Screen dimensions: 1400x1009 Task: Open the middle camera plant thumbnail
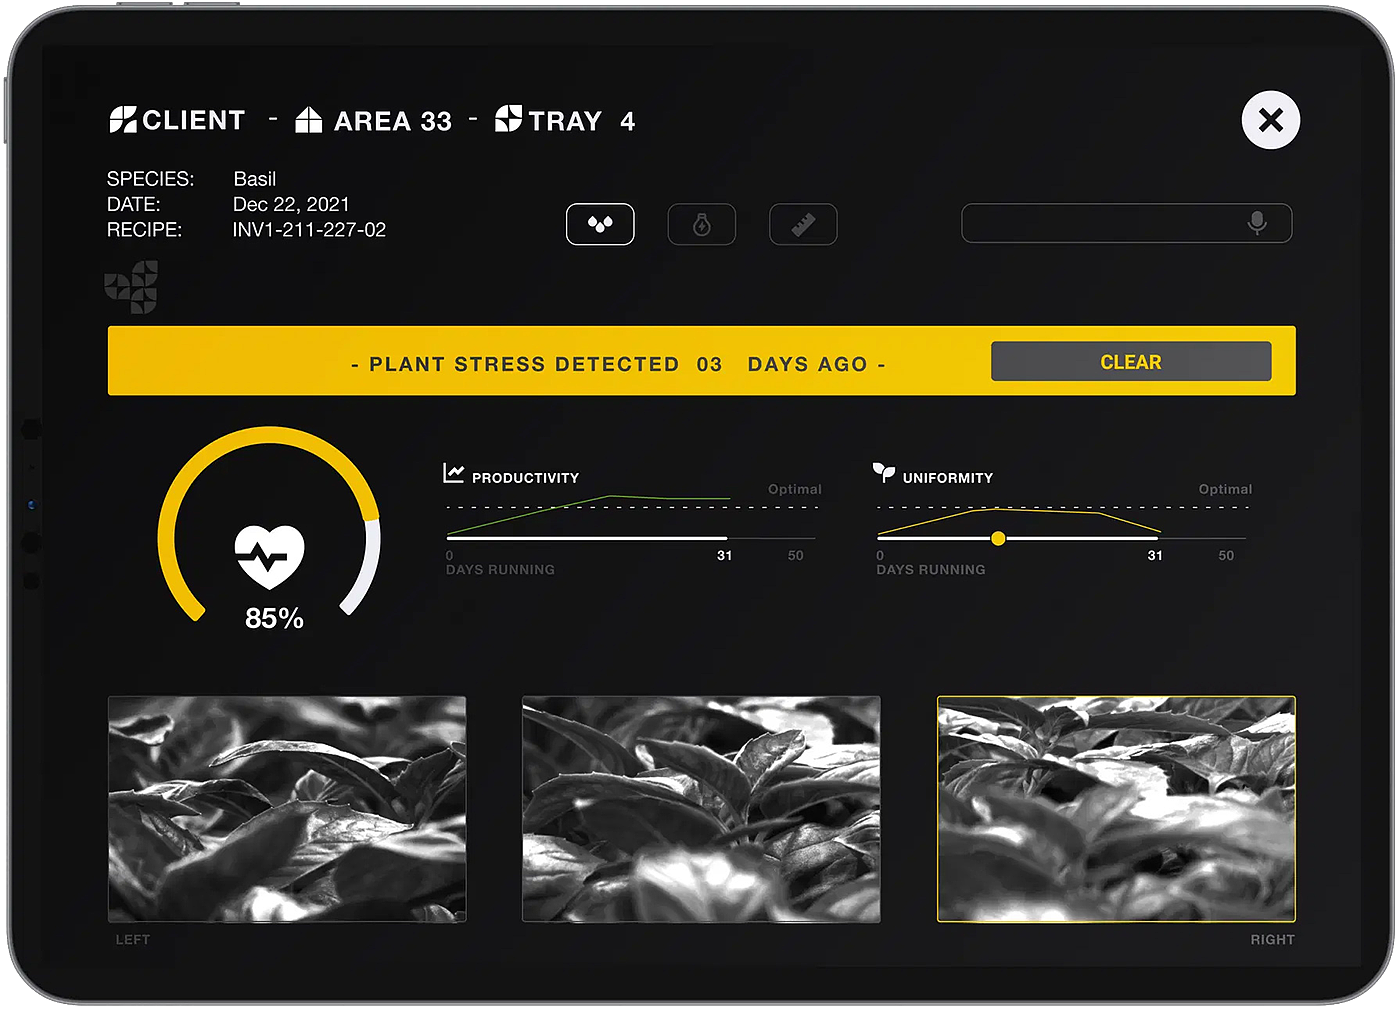(x=701, y=809)
